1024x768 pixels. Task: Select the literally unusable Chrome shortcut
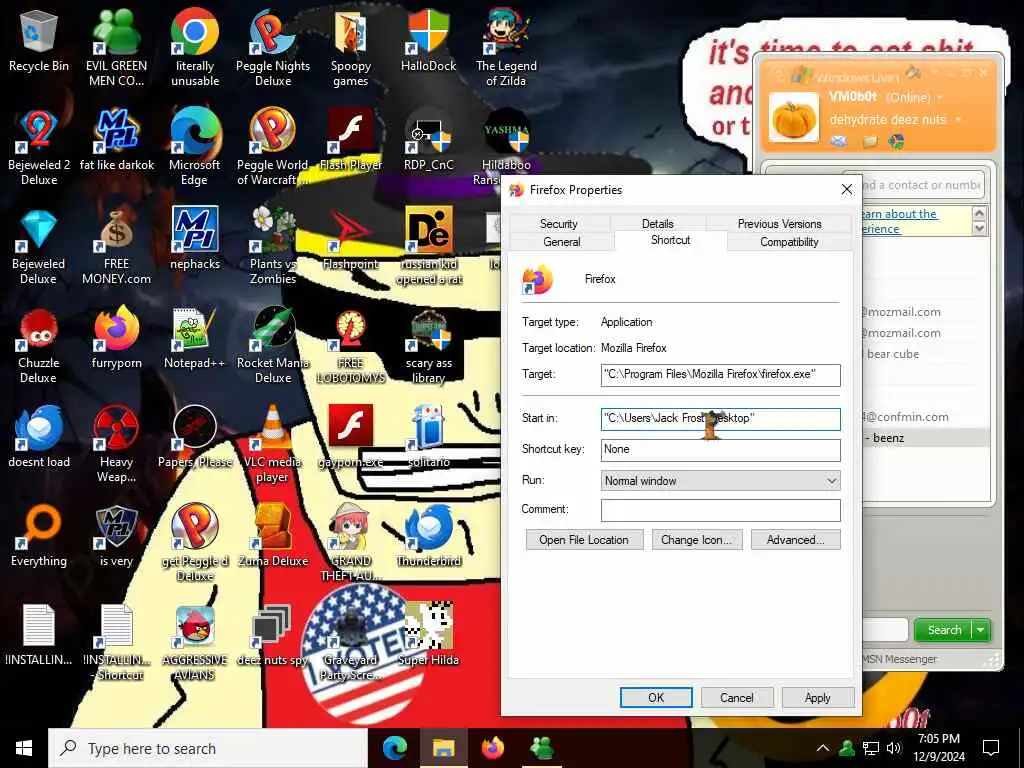pos(195,47)
